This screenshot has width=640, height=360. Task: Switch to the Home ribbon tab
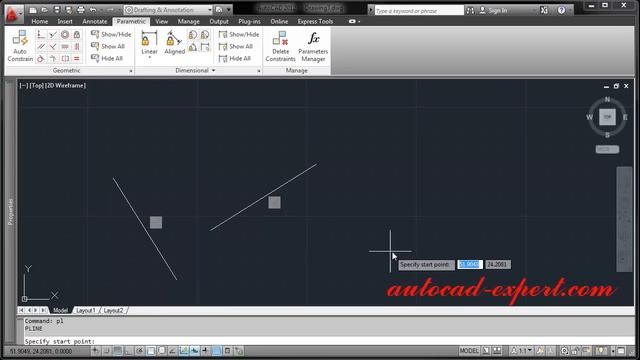(40, 21)
